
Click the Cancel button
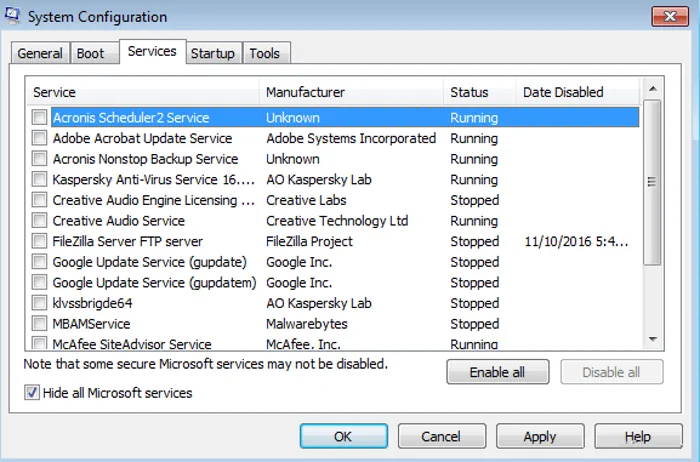click(441, 436)
